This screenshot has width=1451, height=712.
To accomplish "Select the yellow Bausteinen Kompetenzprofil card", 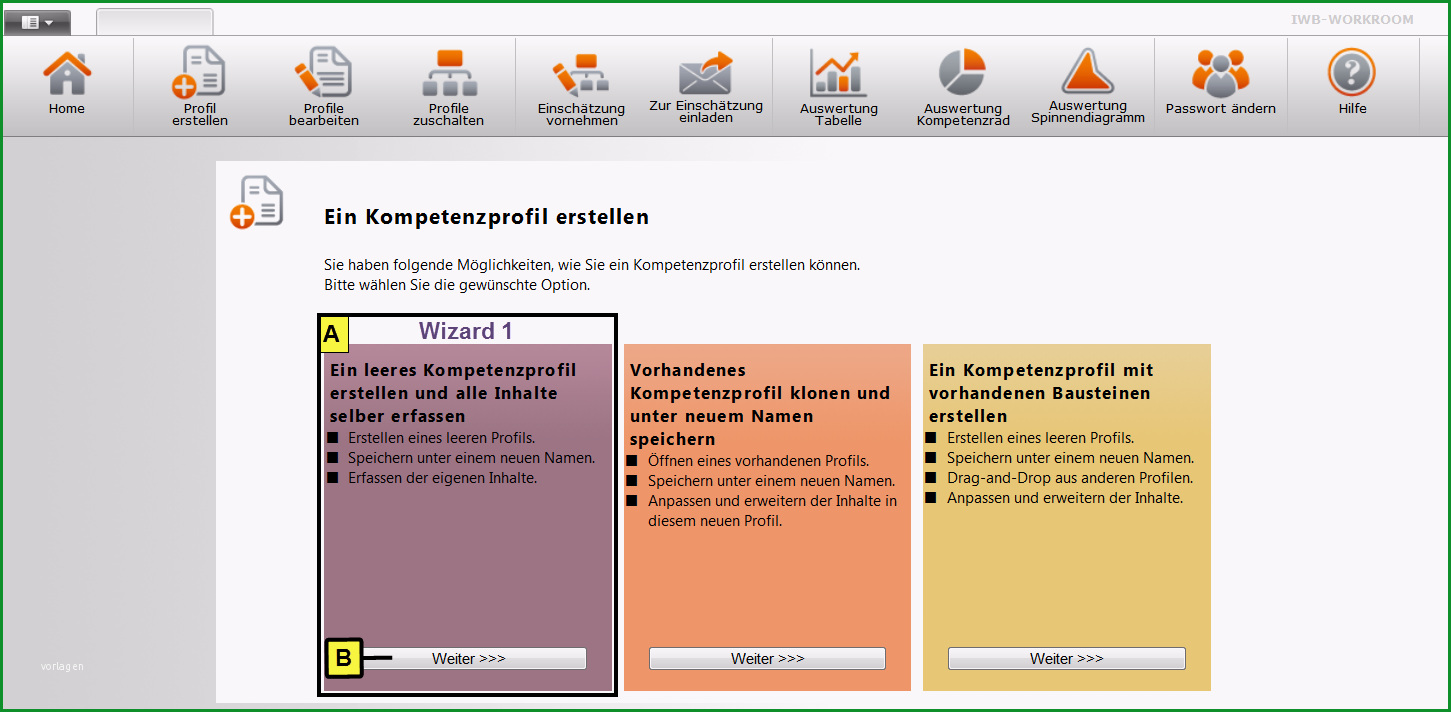I will click(x=1066, y=517).
